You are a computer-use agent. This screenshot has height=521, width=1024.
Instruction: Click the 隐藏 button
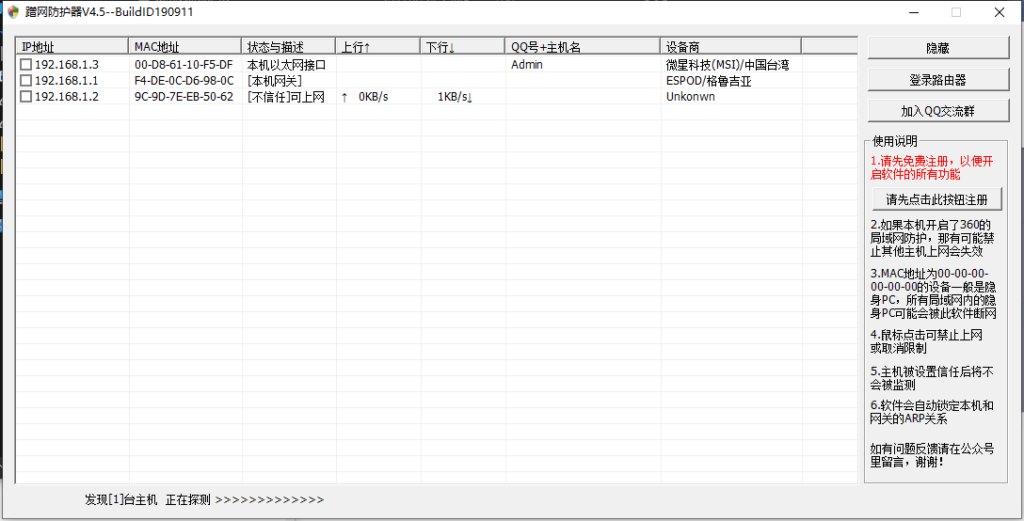(938, 48)
